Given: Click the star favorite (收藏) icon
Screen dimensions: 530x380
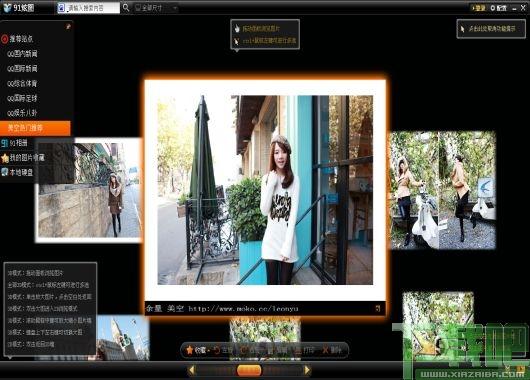Looking at the screenshot, I should click(190, 350).
